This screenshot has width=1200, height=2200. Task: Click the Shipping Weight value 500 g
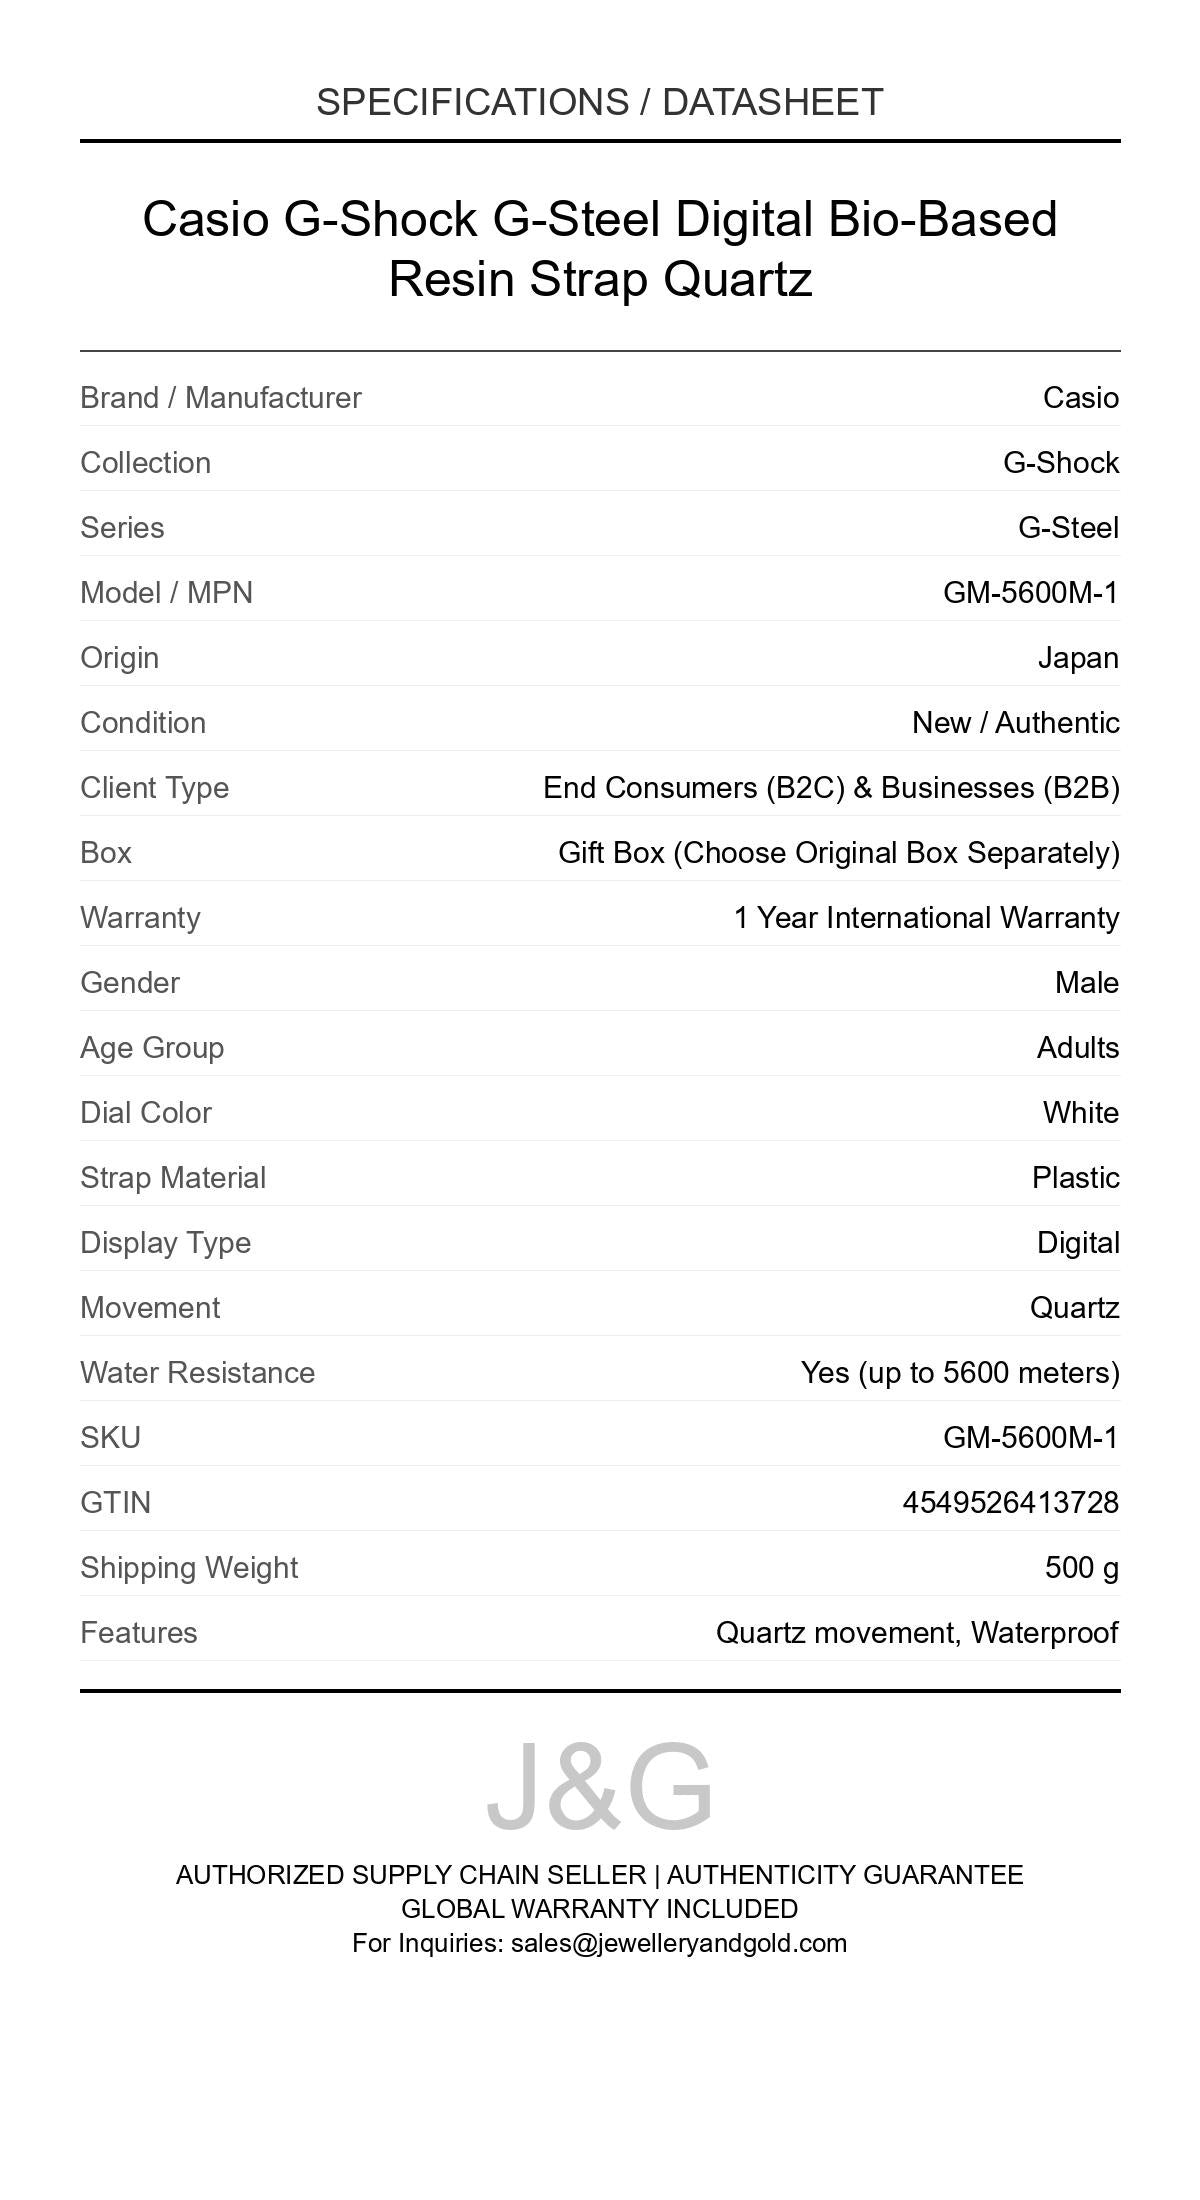1081,1568
